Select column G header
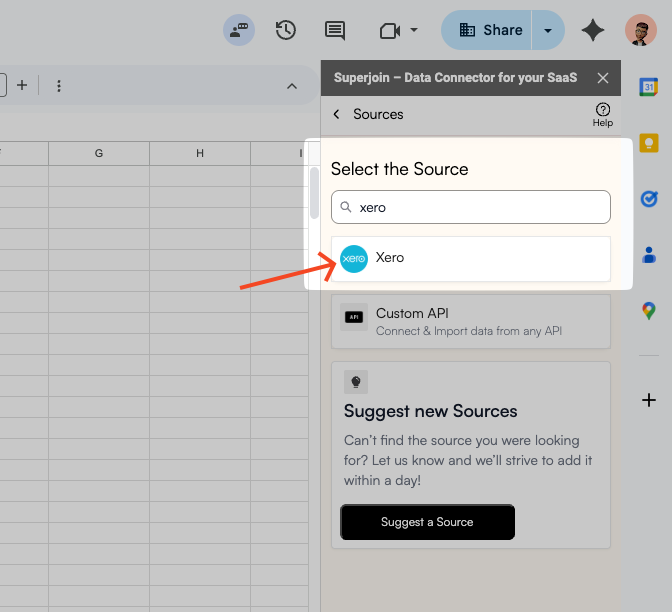Screen dimensions: 672x612 99,153
